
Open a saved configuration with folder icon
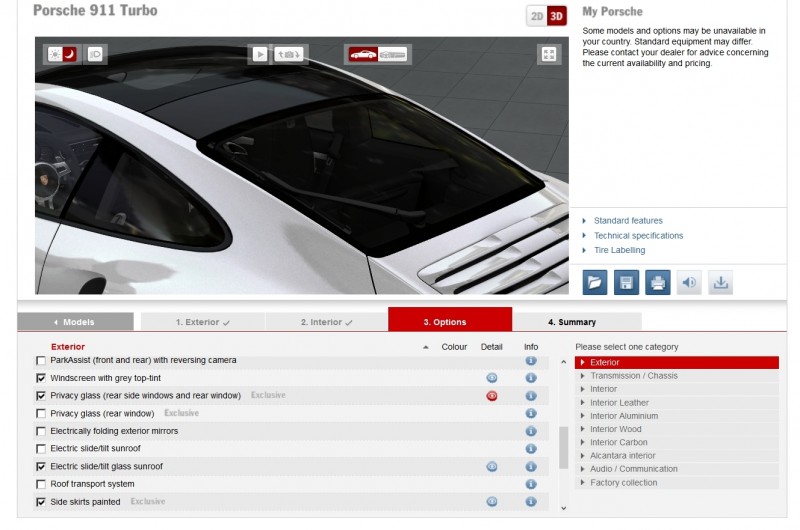(x=595, y=282)
